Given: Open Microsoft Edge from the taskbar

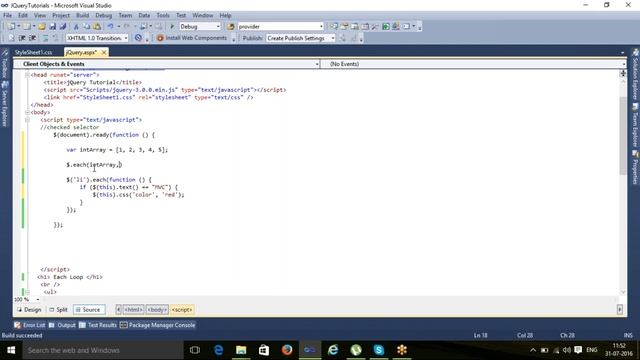Looking at the screenshot, I should click(x=218, y=350).
